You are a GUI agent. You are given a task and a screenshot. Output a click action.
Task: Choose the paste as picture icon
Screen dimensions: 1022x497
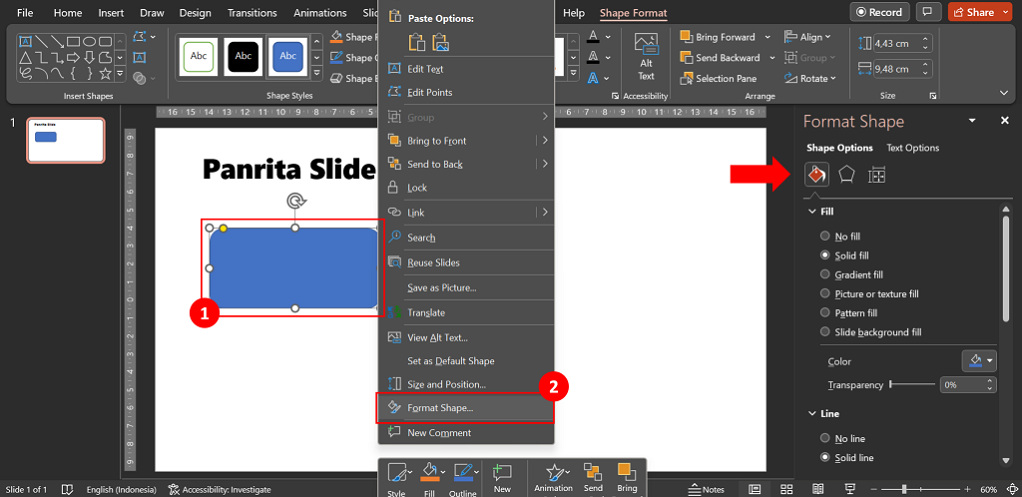click(441, 42)
